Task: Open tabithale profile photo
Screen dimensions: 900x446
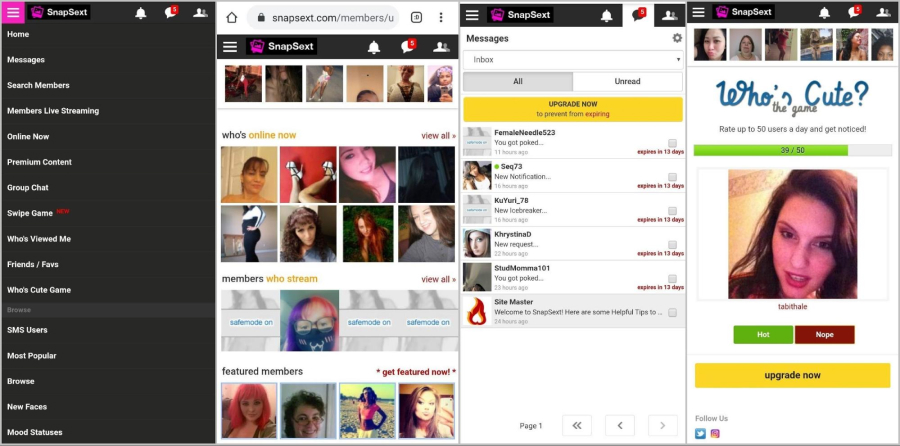Action: 792,234
